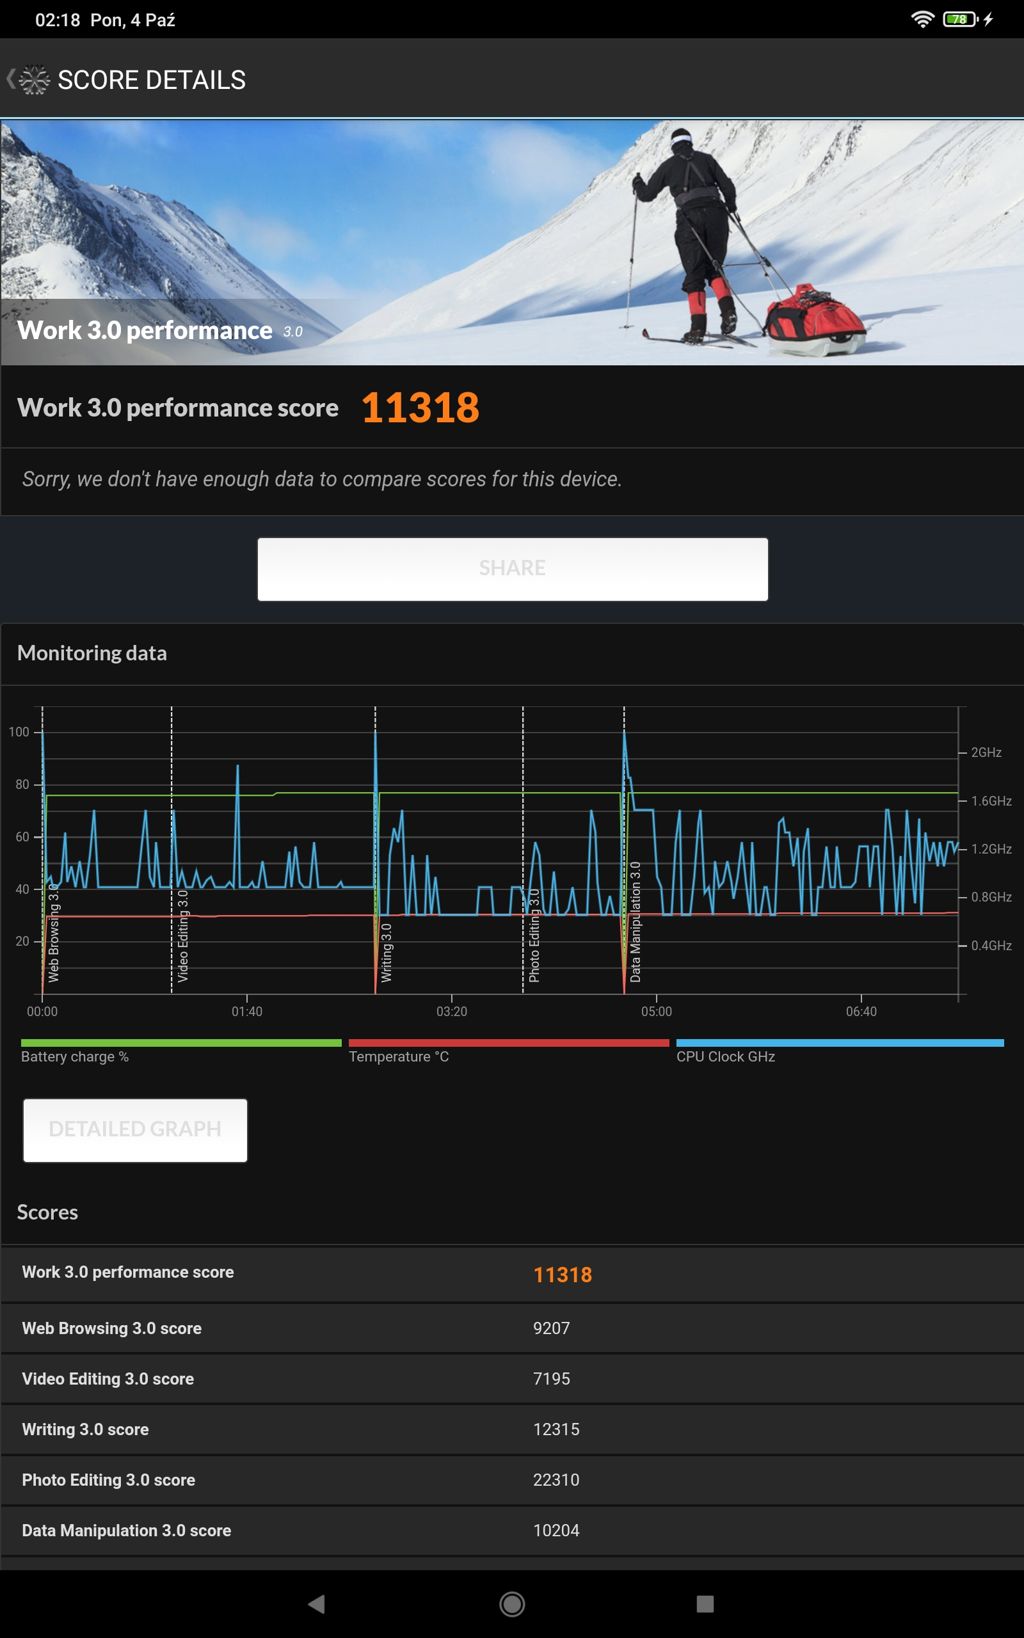1024x1638 pixels.
Task: Tap the Wi-Fi status icon
Action: click(x=922, y=19)
